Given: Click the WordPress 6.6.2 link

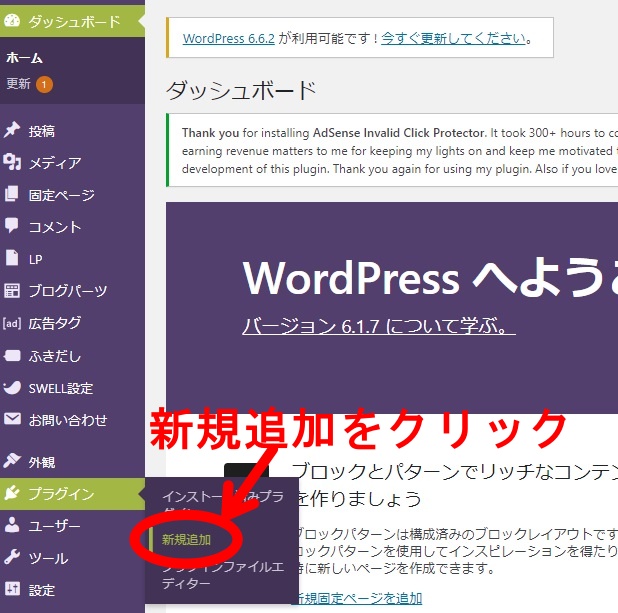Looking at the screenshot, I should click(229, 39).
